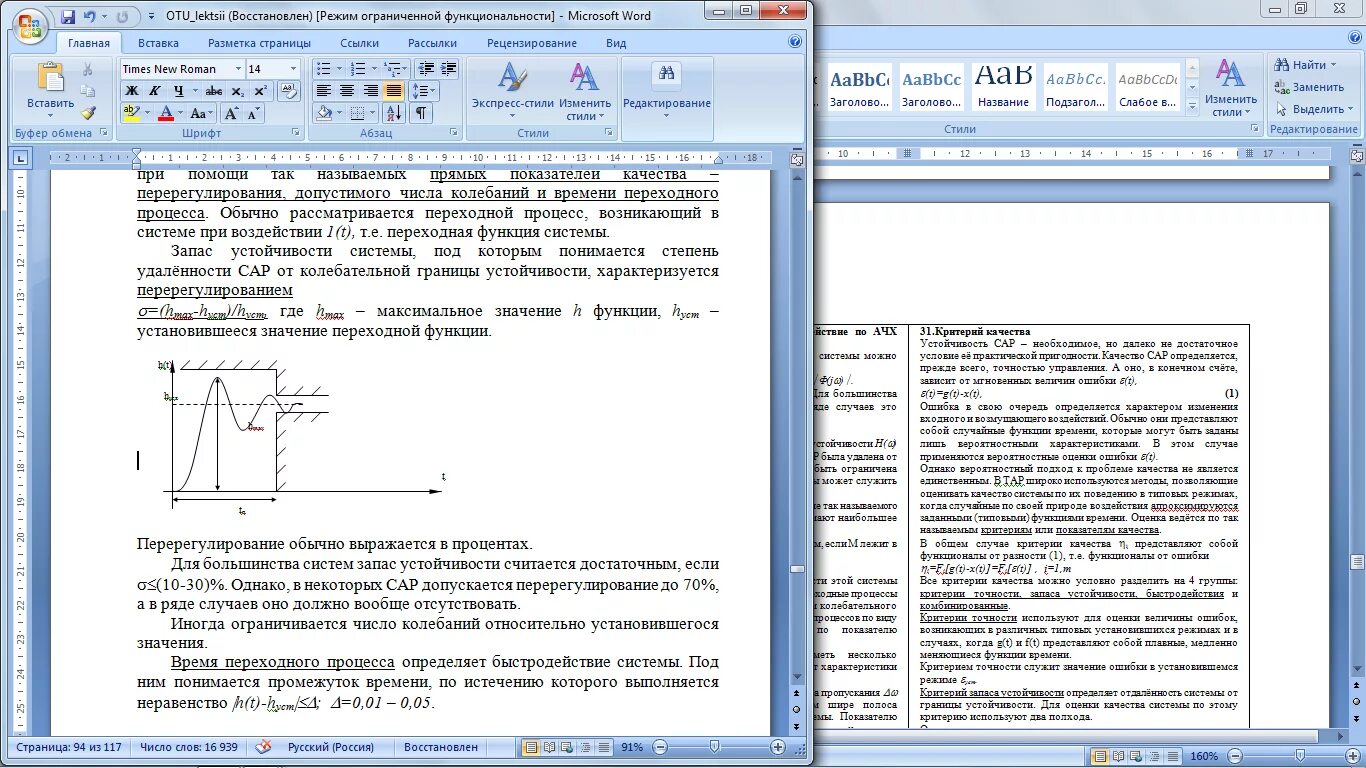Click the ruler tab selector corner

[x=20, y=158]
